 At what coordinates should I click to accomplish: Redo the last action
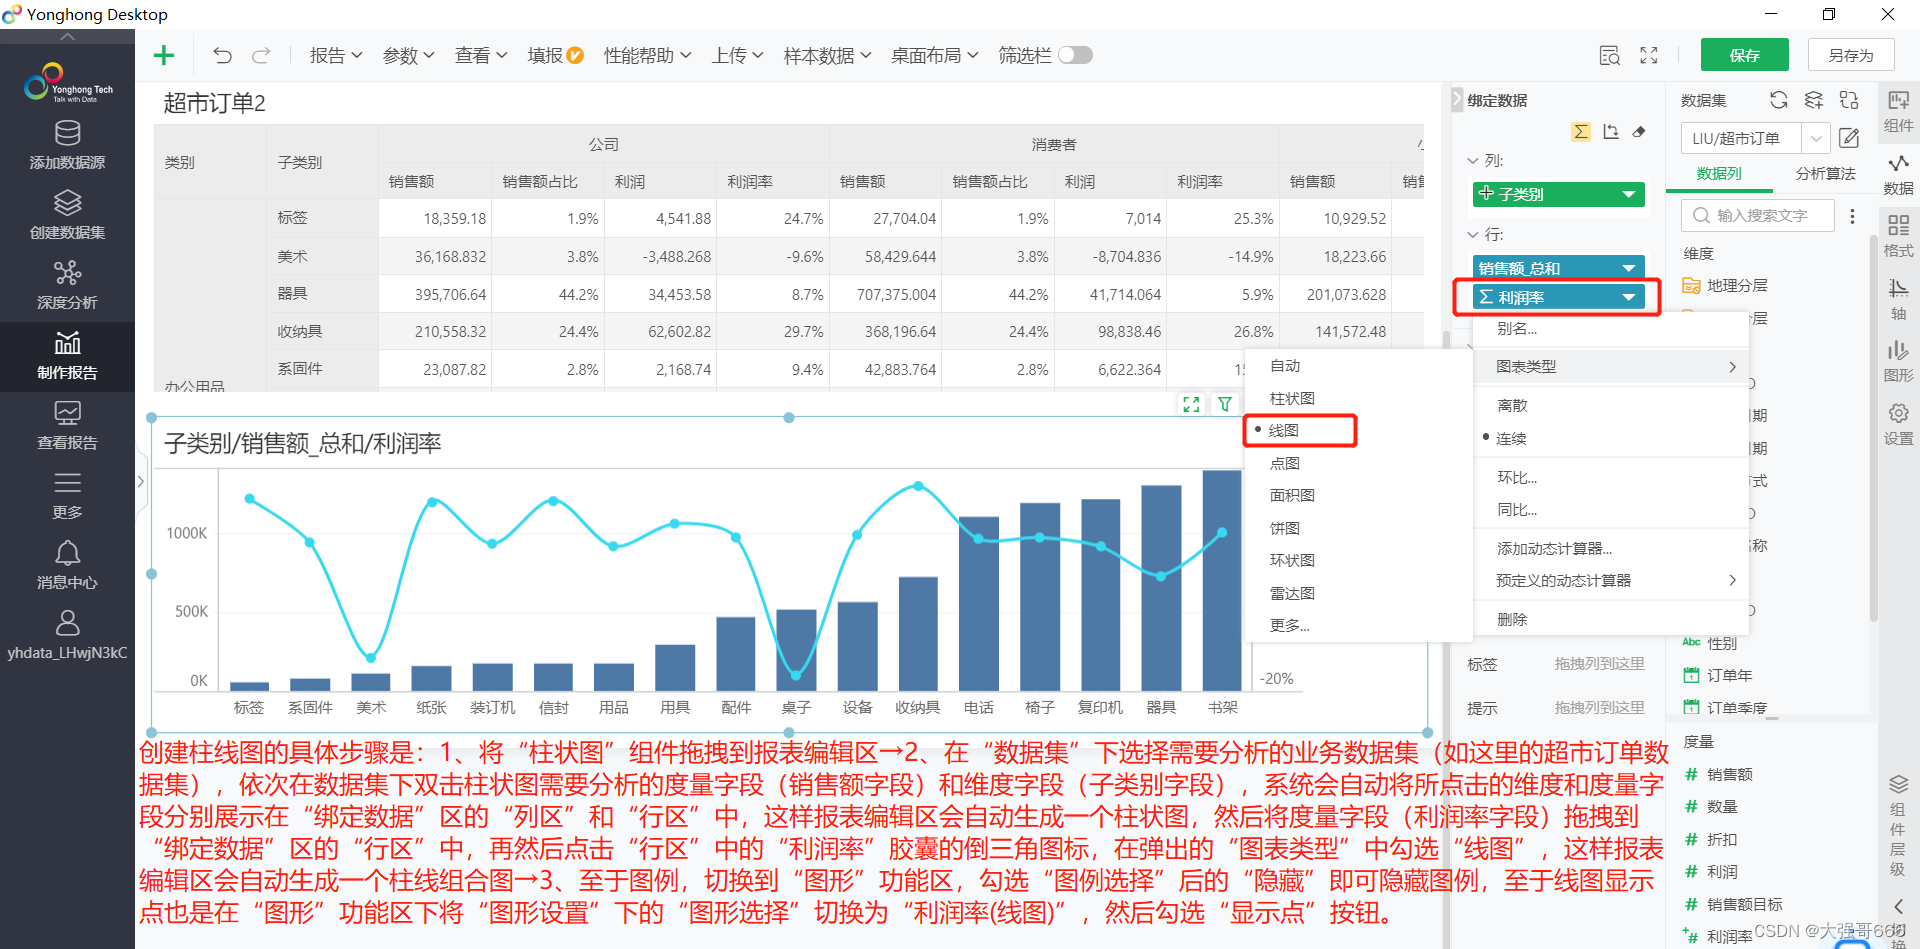[x=261, y=55]
